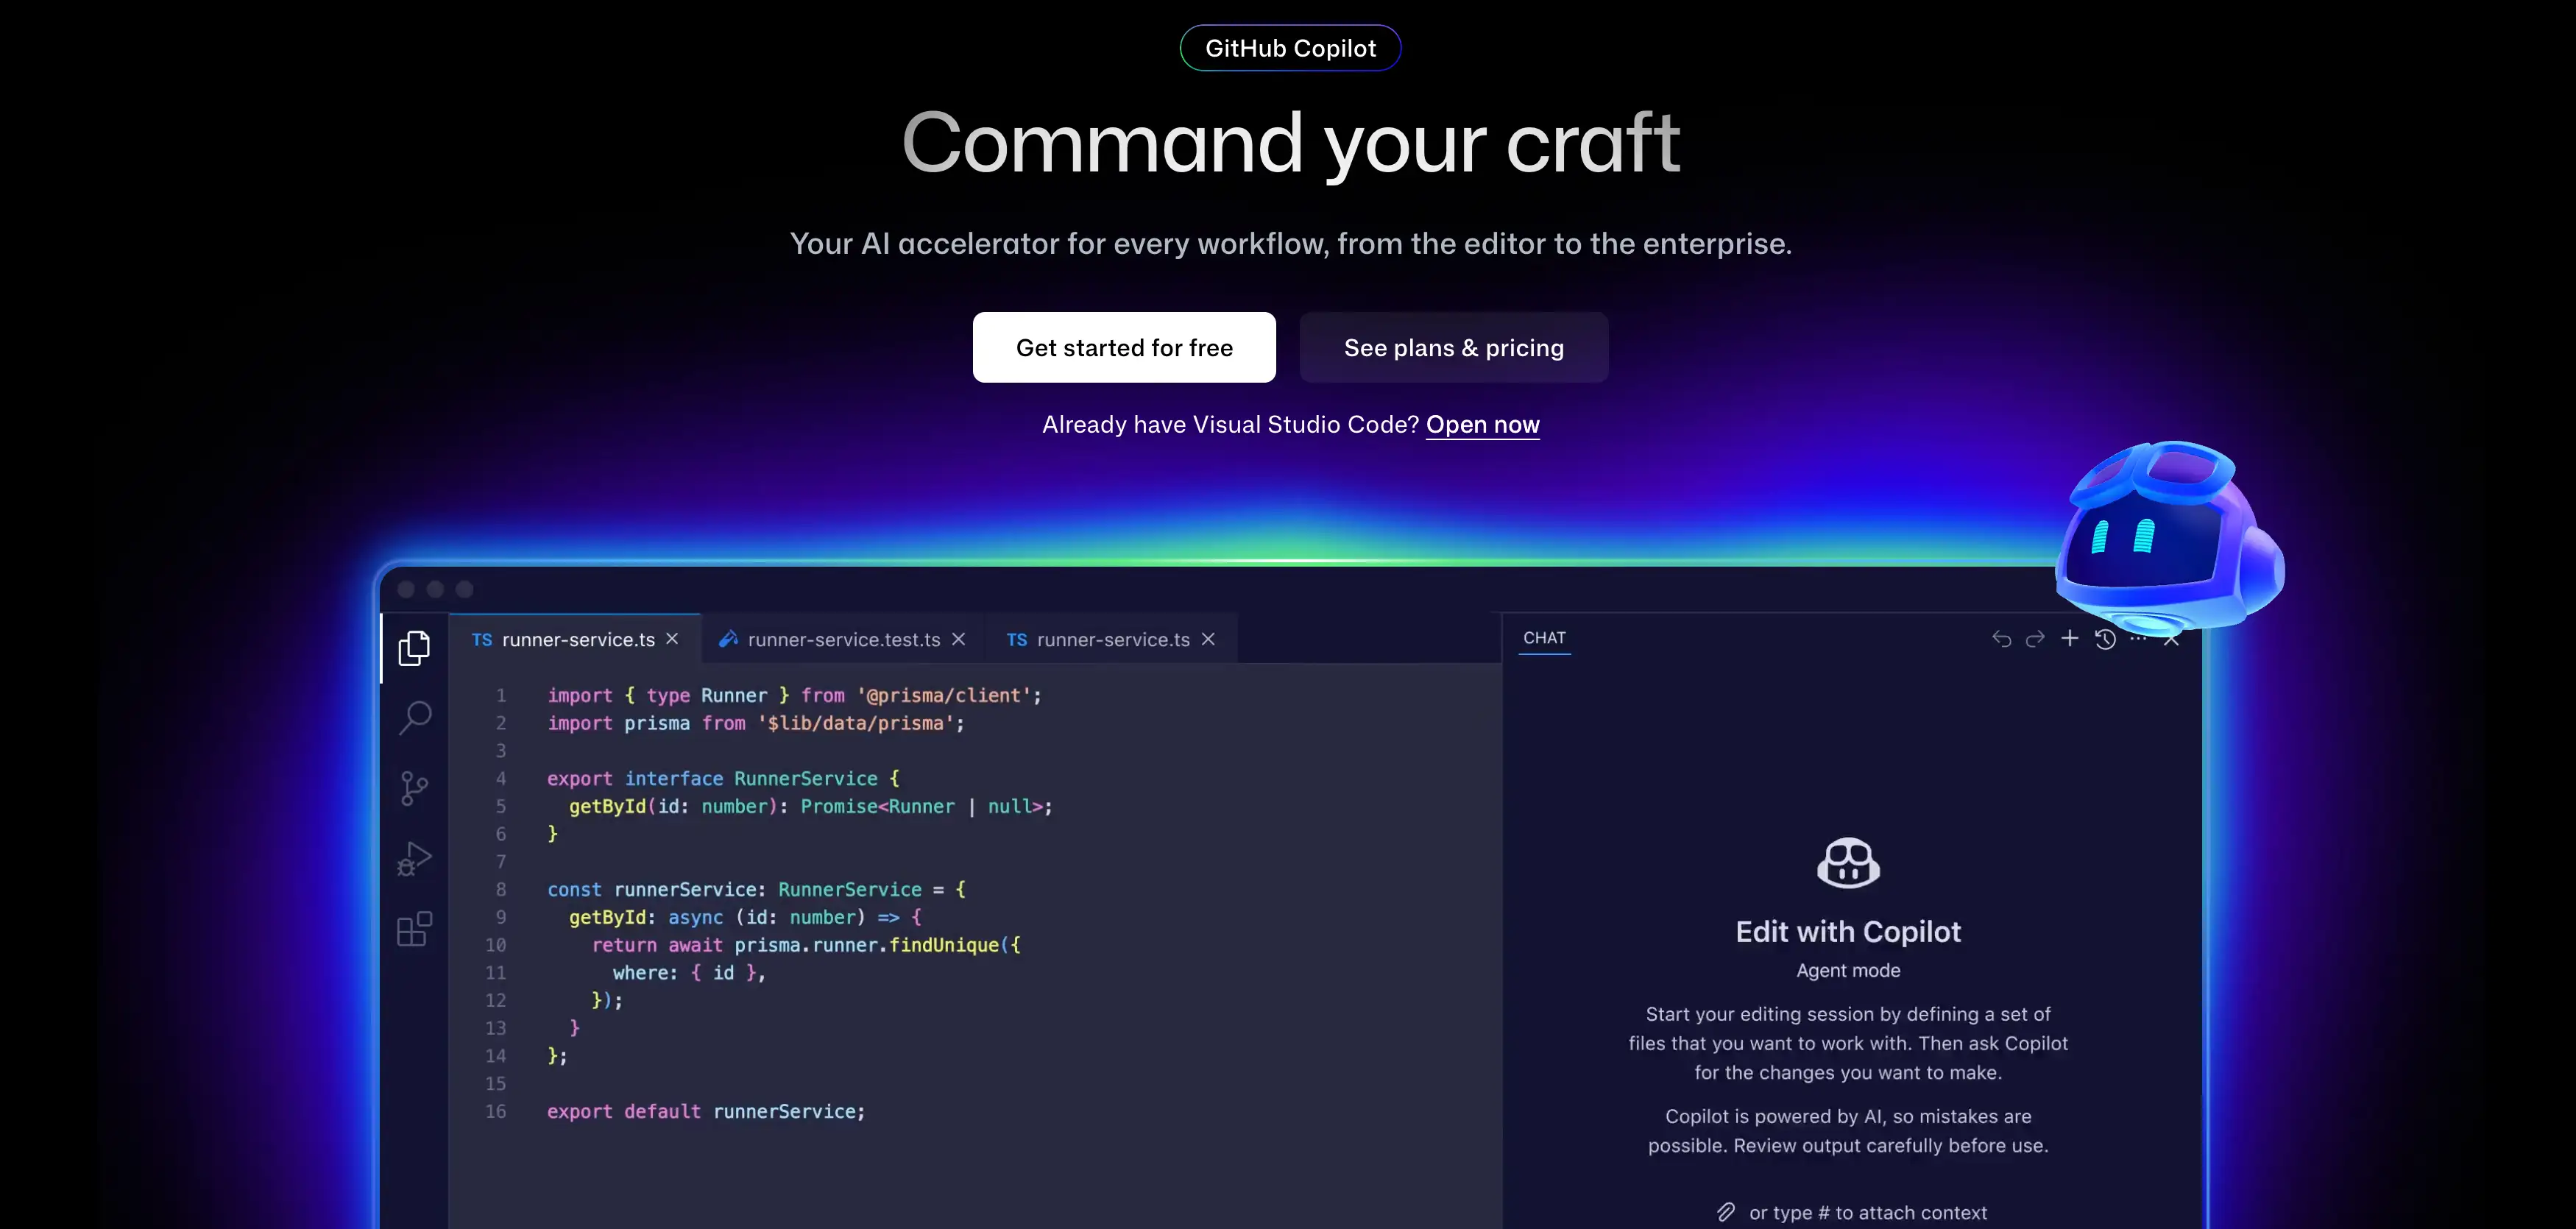Select the CHAT panel tab

coord(1545,638)
